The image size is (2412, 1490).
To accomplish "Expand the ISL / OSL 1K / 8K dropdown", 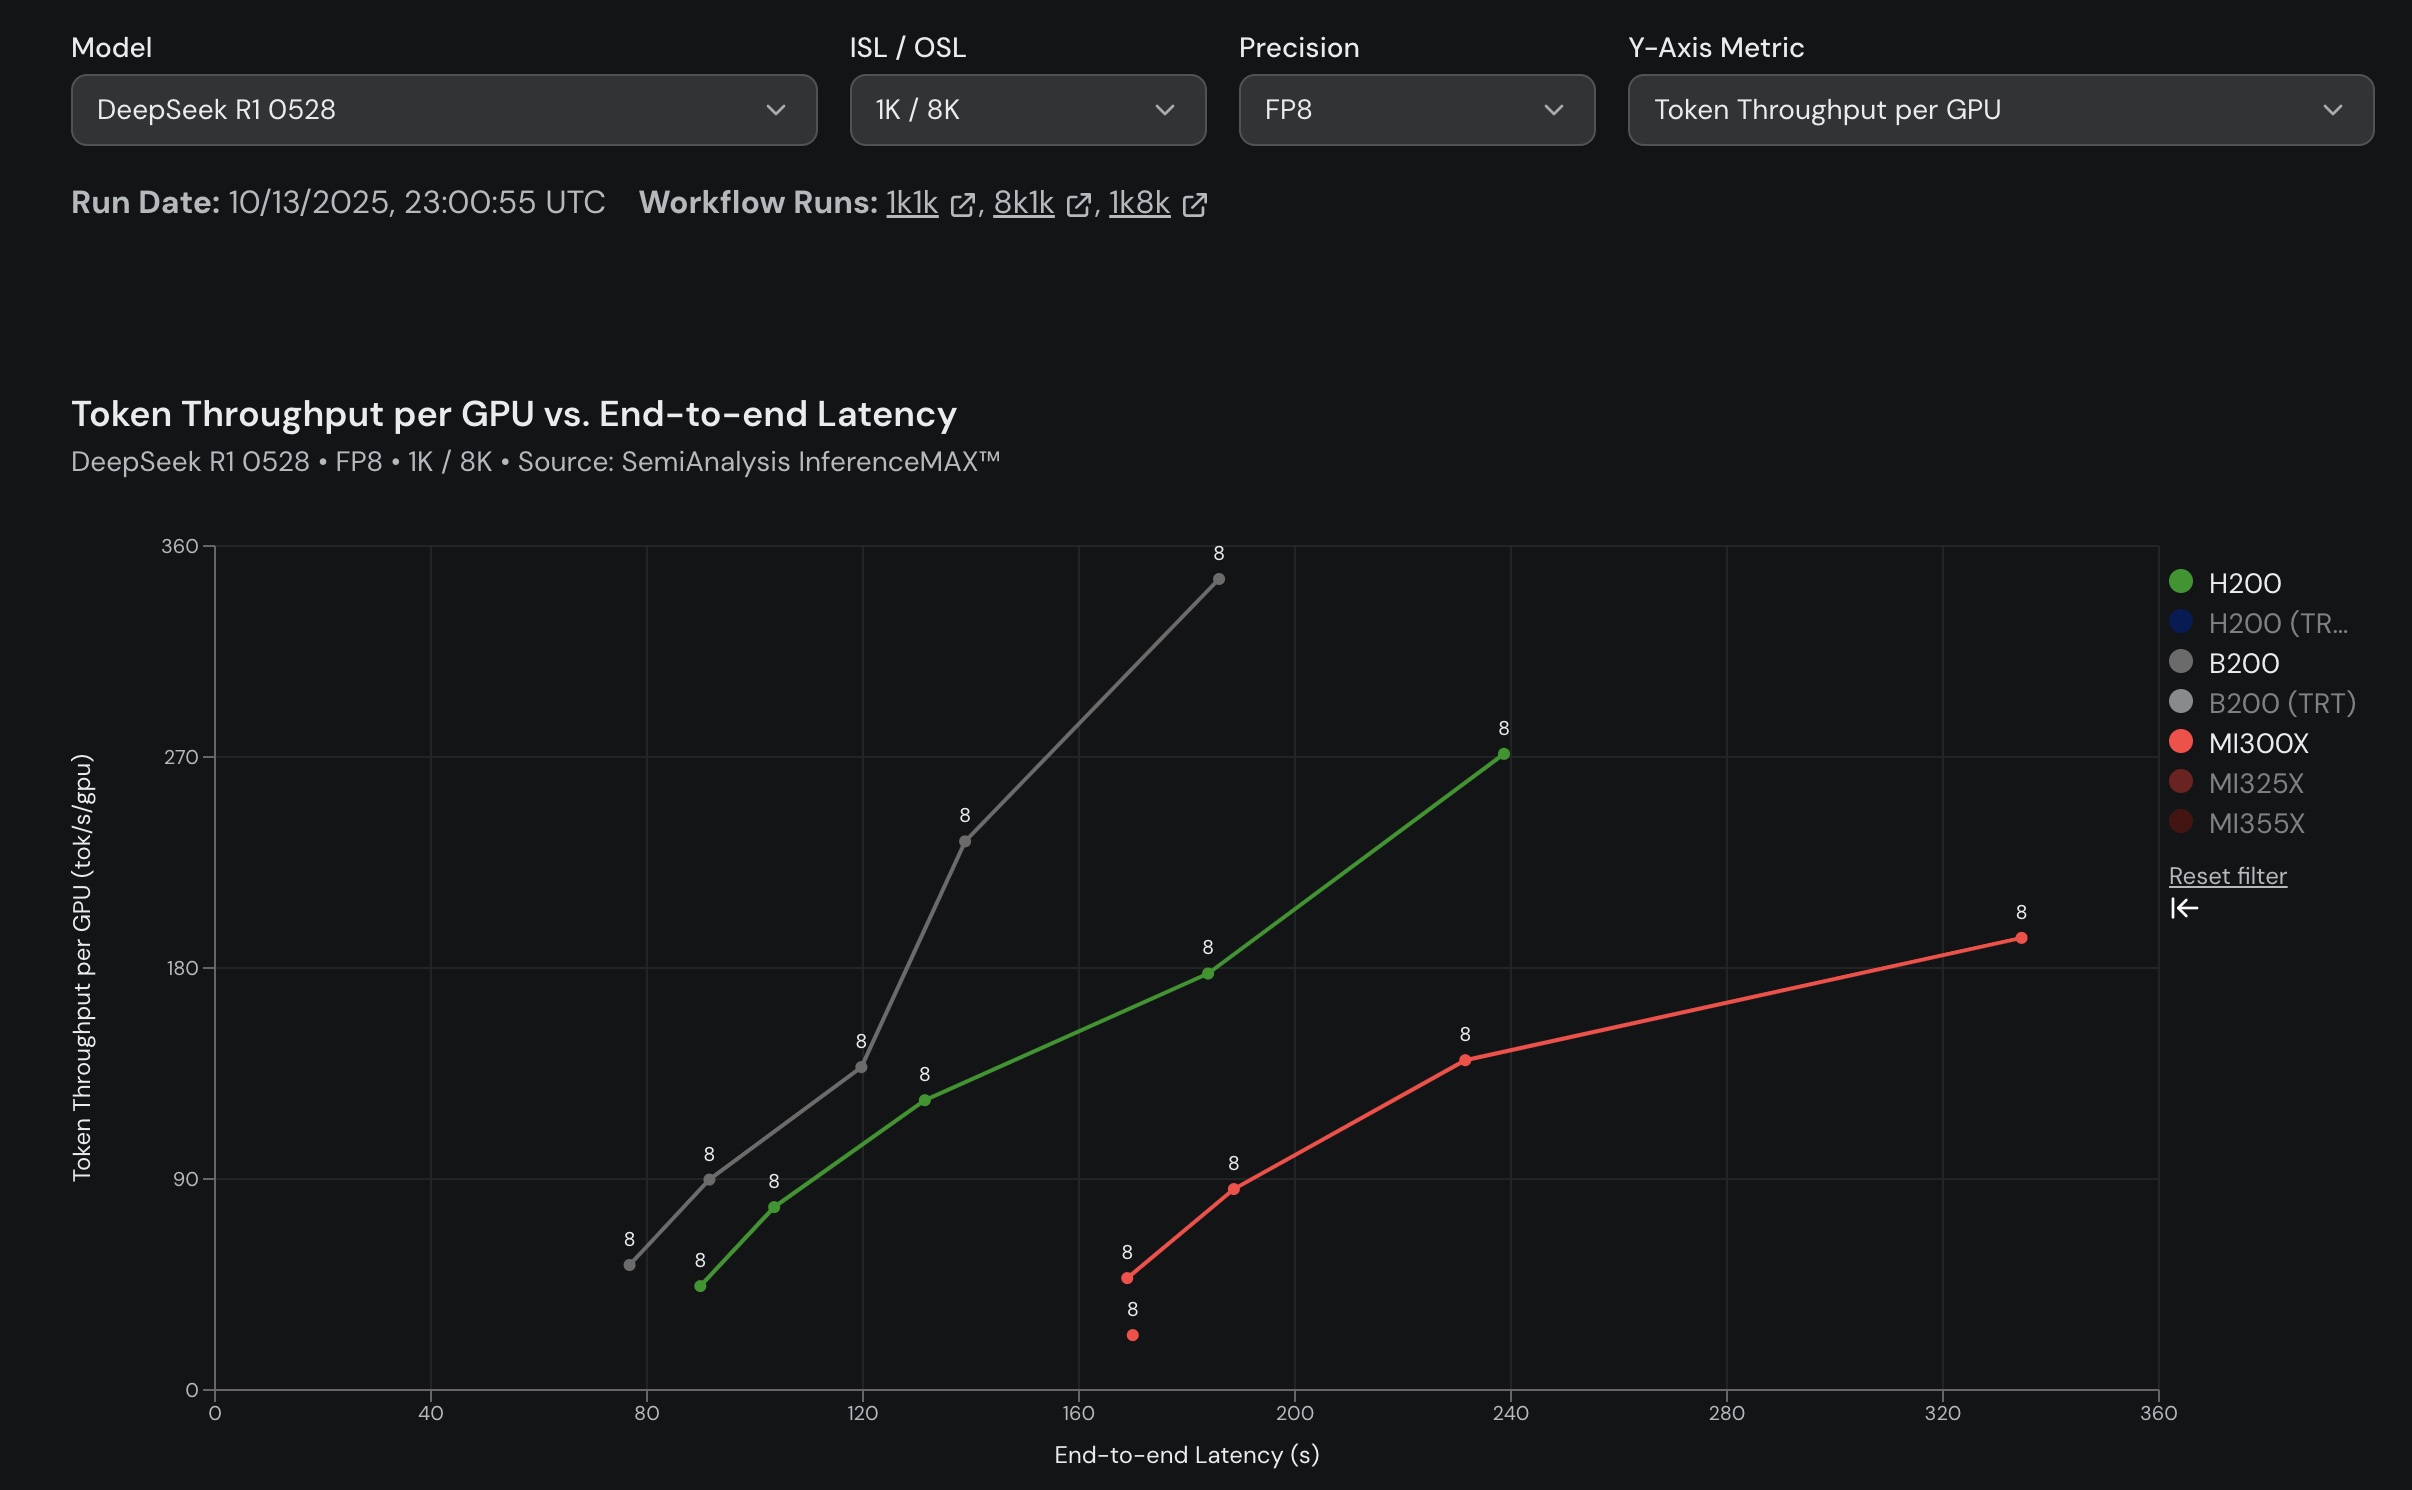I will pyautogui.click(x=1027, y=110).
